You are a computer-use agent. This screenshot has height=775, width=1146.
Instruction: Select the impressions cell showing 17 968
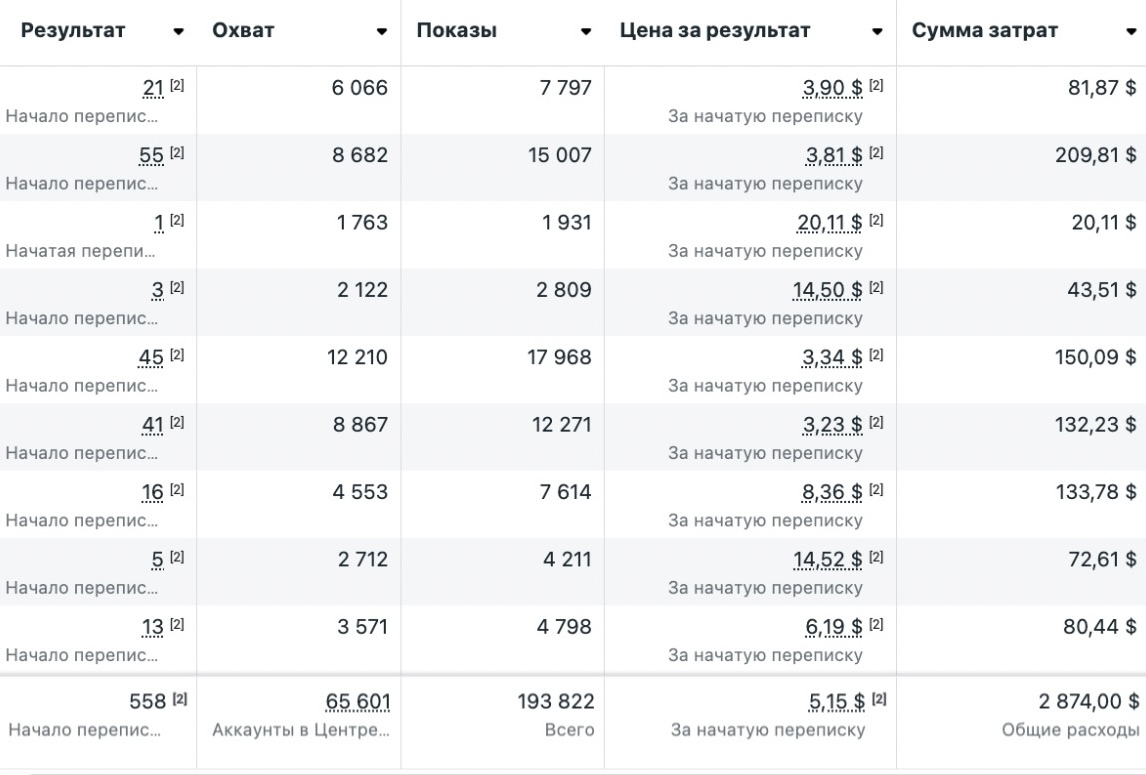click(x=559, y=358)
